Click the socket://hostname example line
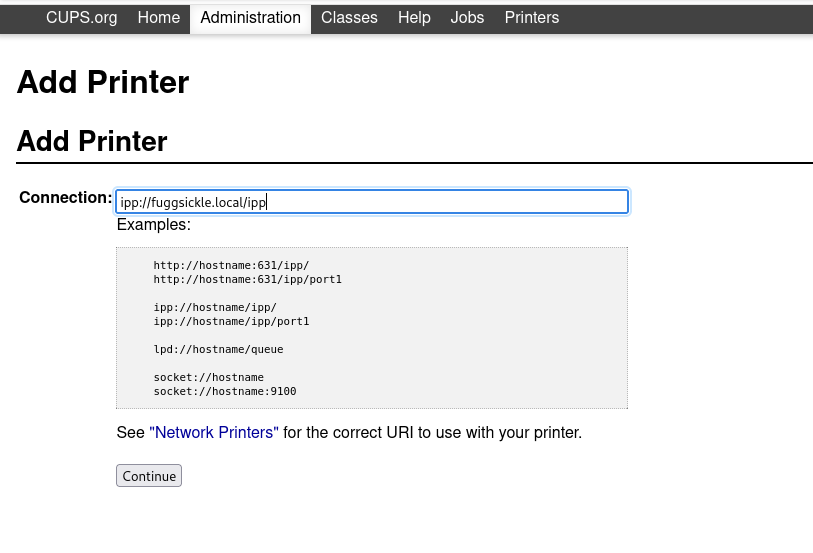813x553 pixels. (208, 378)
